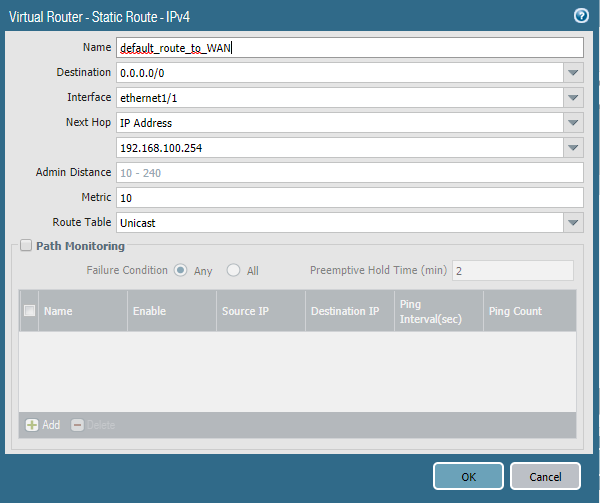Viewport: 600px width, 503px height.
Task: Enable the Path Monitoring checkbox
Action: [x=26, y=245]
